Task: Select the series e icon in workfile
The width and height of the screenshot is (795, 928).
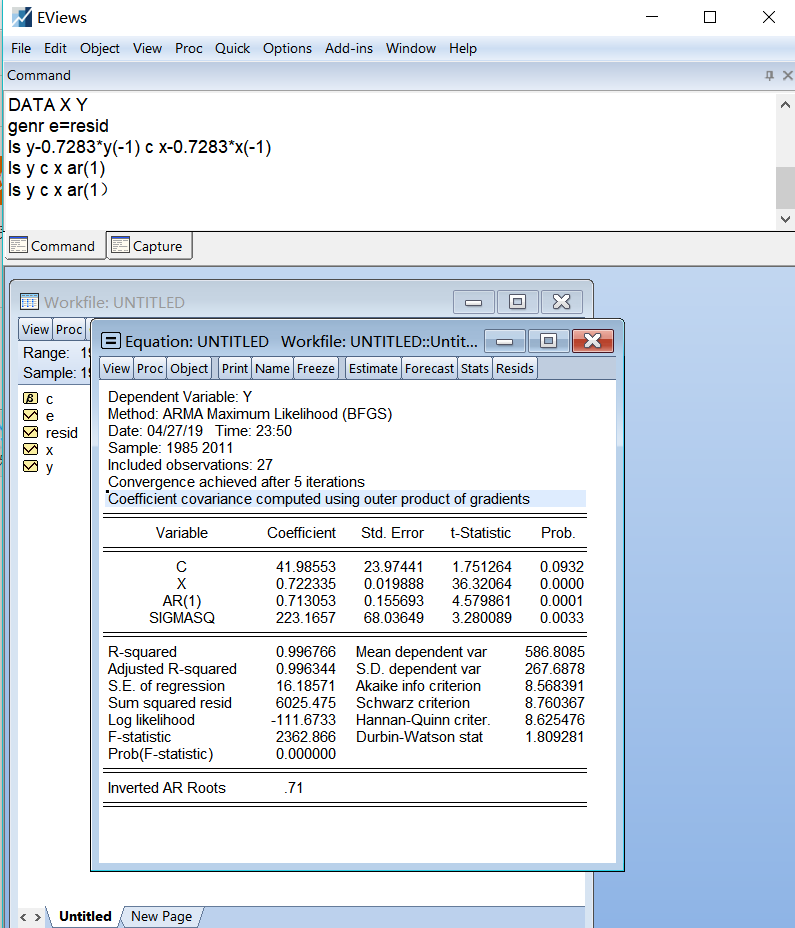Action: pyautogui.click(x=30, y=416)
